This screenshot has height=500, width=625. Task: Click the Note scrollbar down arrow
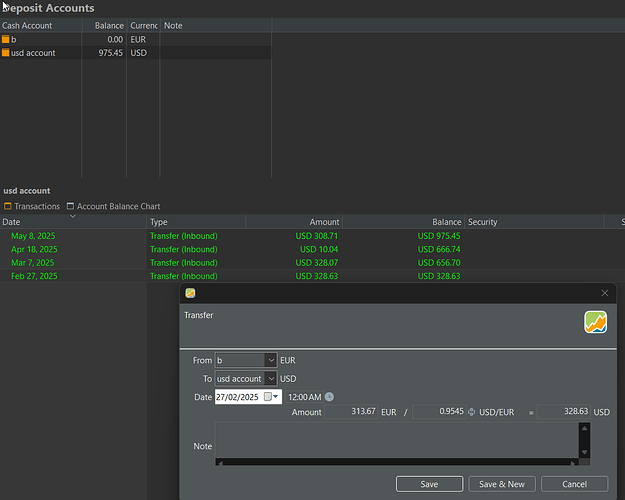pos(584,452)
